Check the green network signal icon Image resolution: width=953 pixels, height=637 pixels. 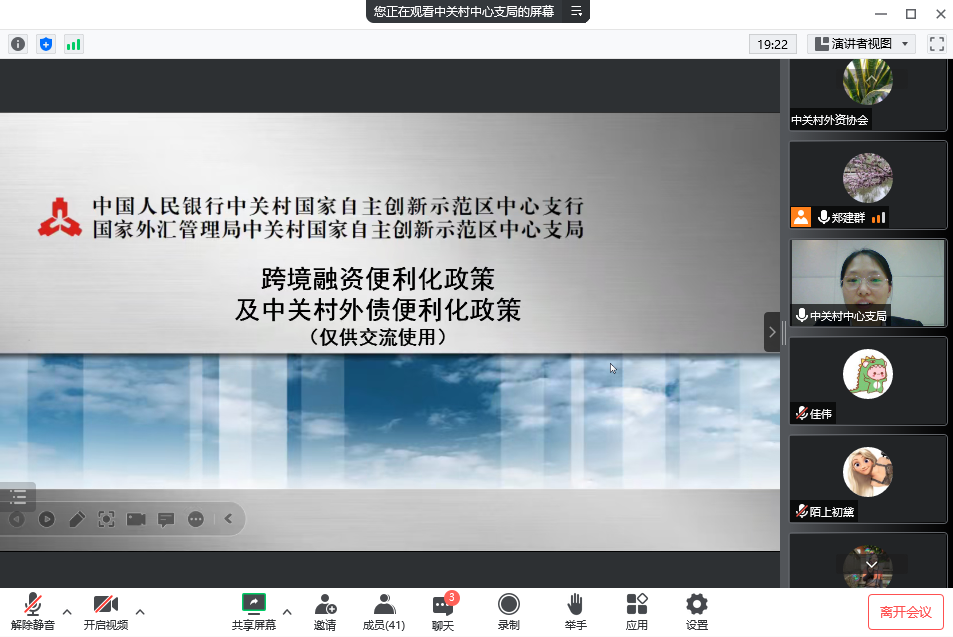[74, 44]
